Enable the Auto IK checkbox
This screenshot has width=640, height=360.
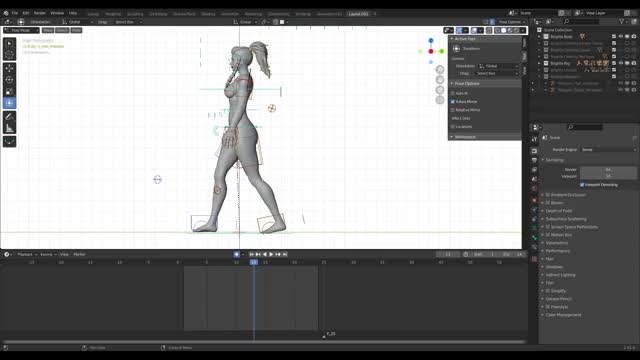[453, 93]
